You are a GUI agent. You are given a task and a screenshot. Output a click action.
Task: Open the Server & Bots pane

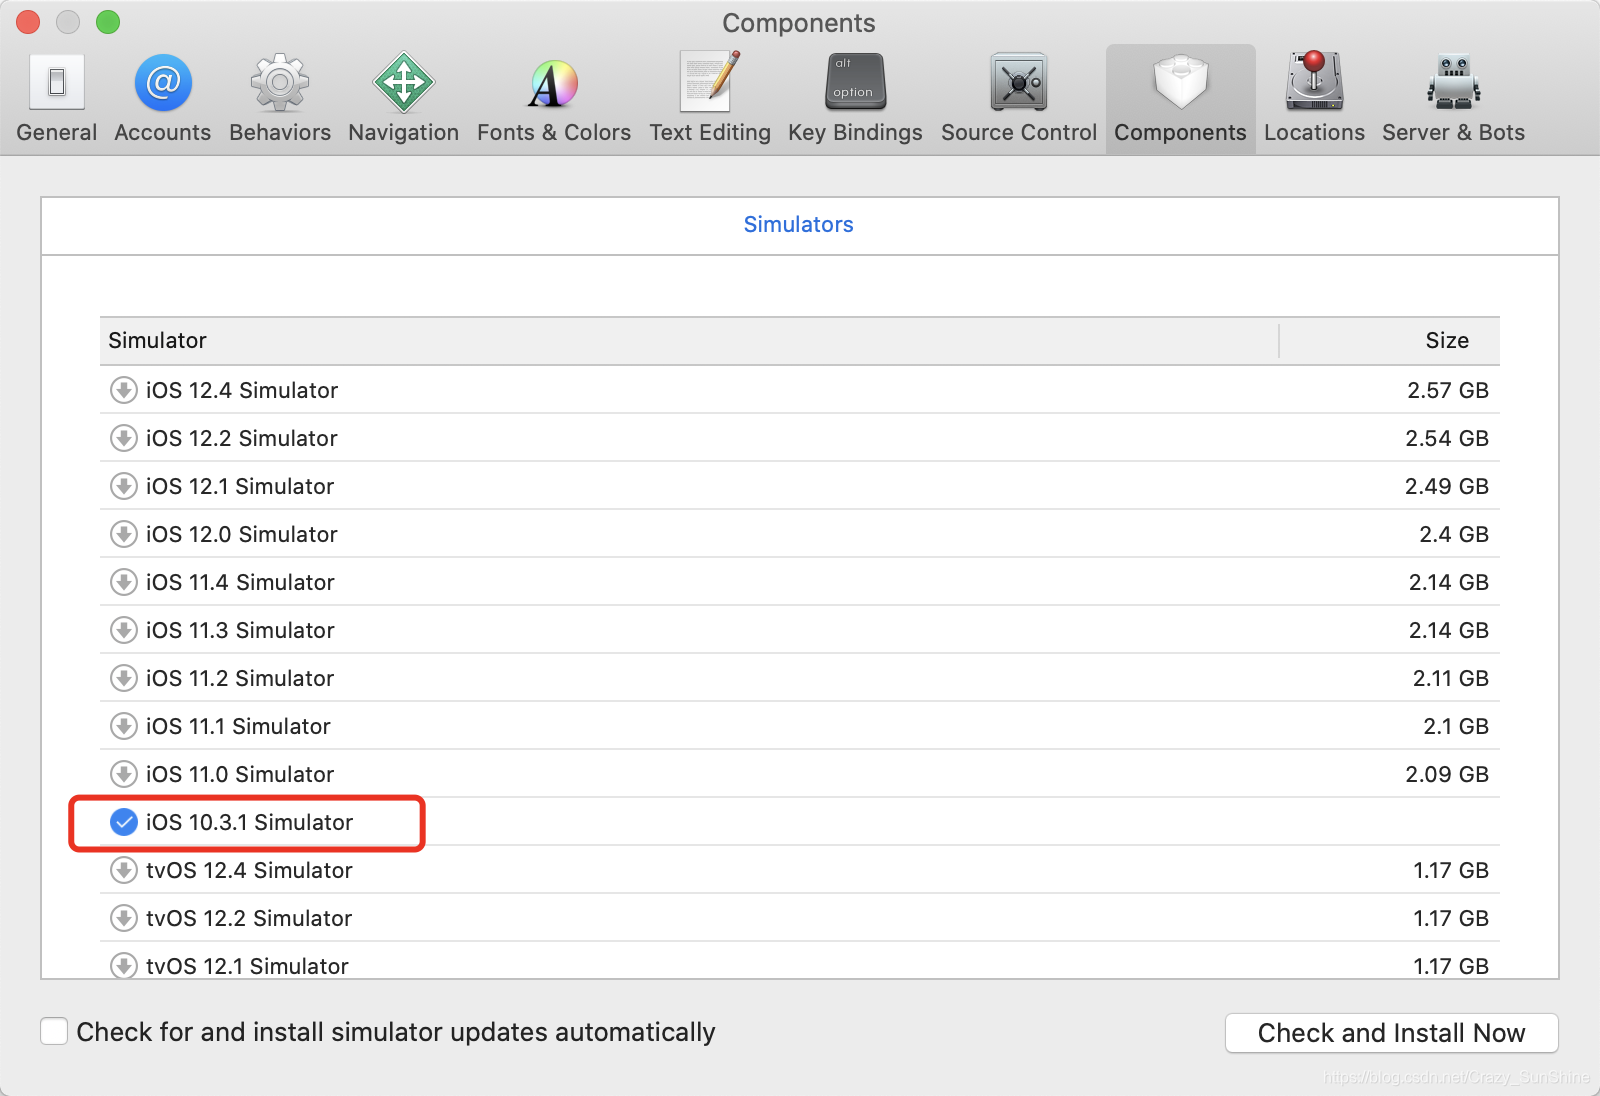1453,99
